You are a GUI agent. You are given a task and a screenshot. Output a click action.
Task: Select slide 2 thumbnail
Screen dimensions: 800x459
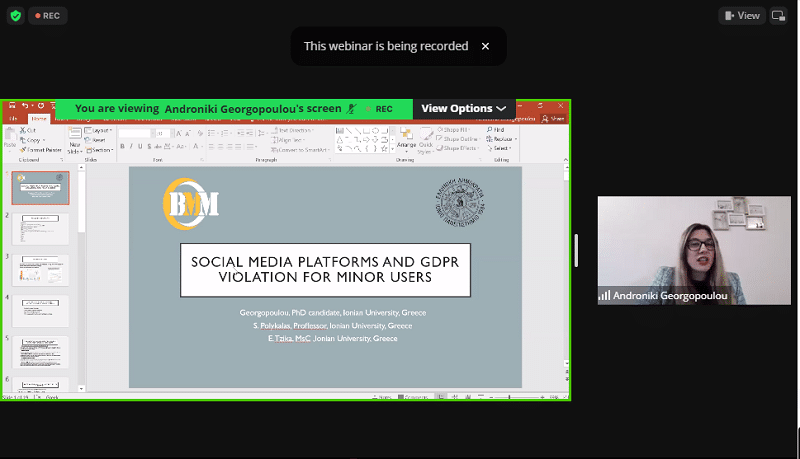(x=40, y=228)
